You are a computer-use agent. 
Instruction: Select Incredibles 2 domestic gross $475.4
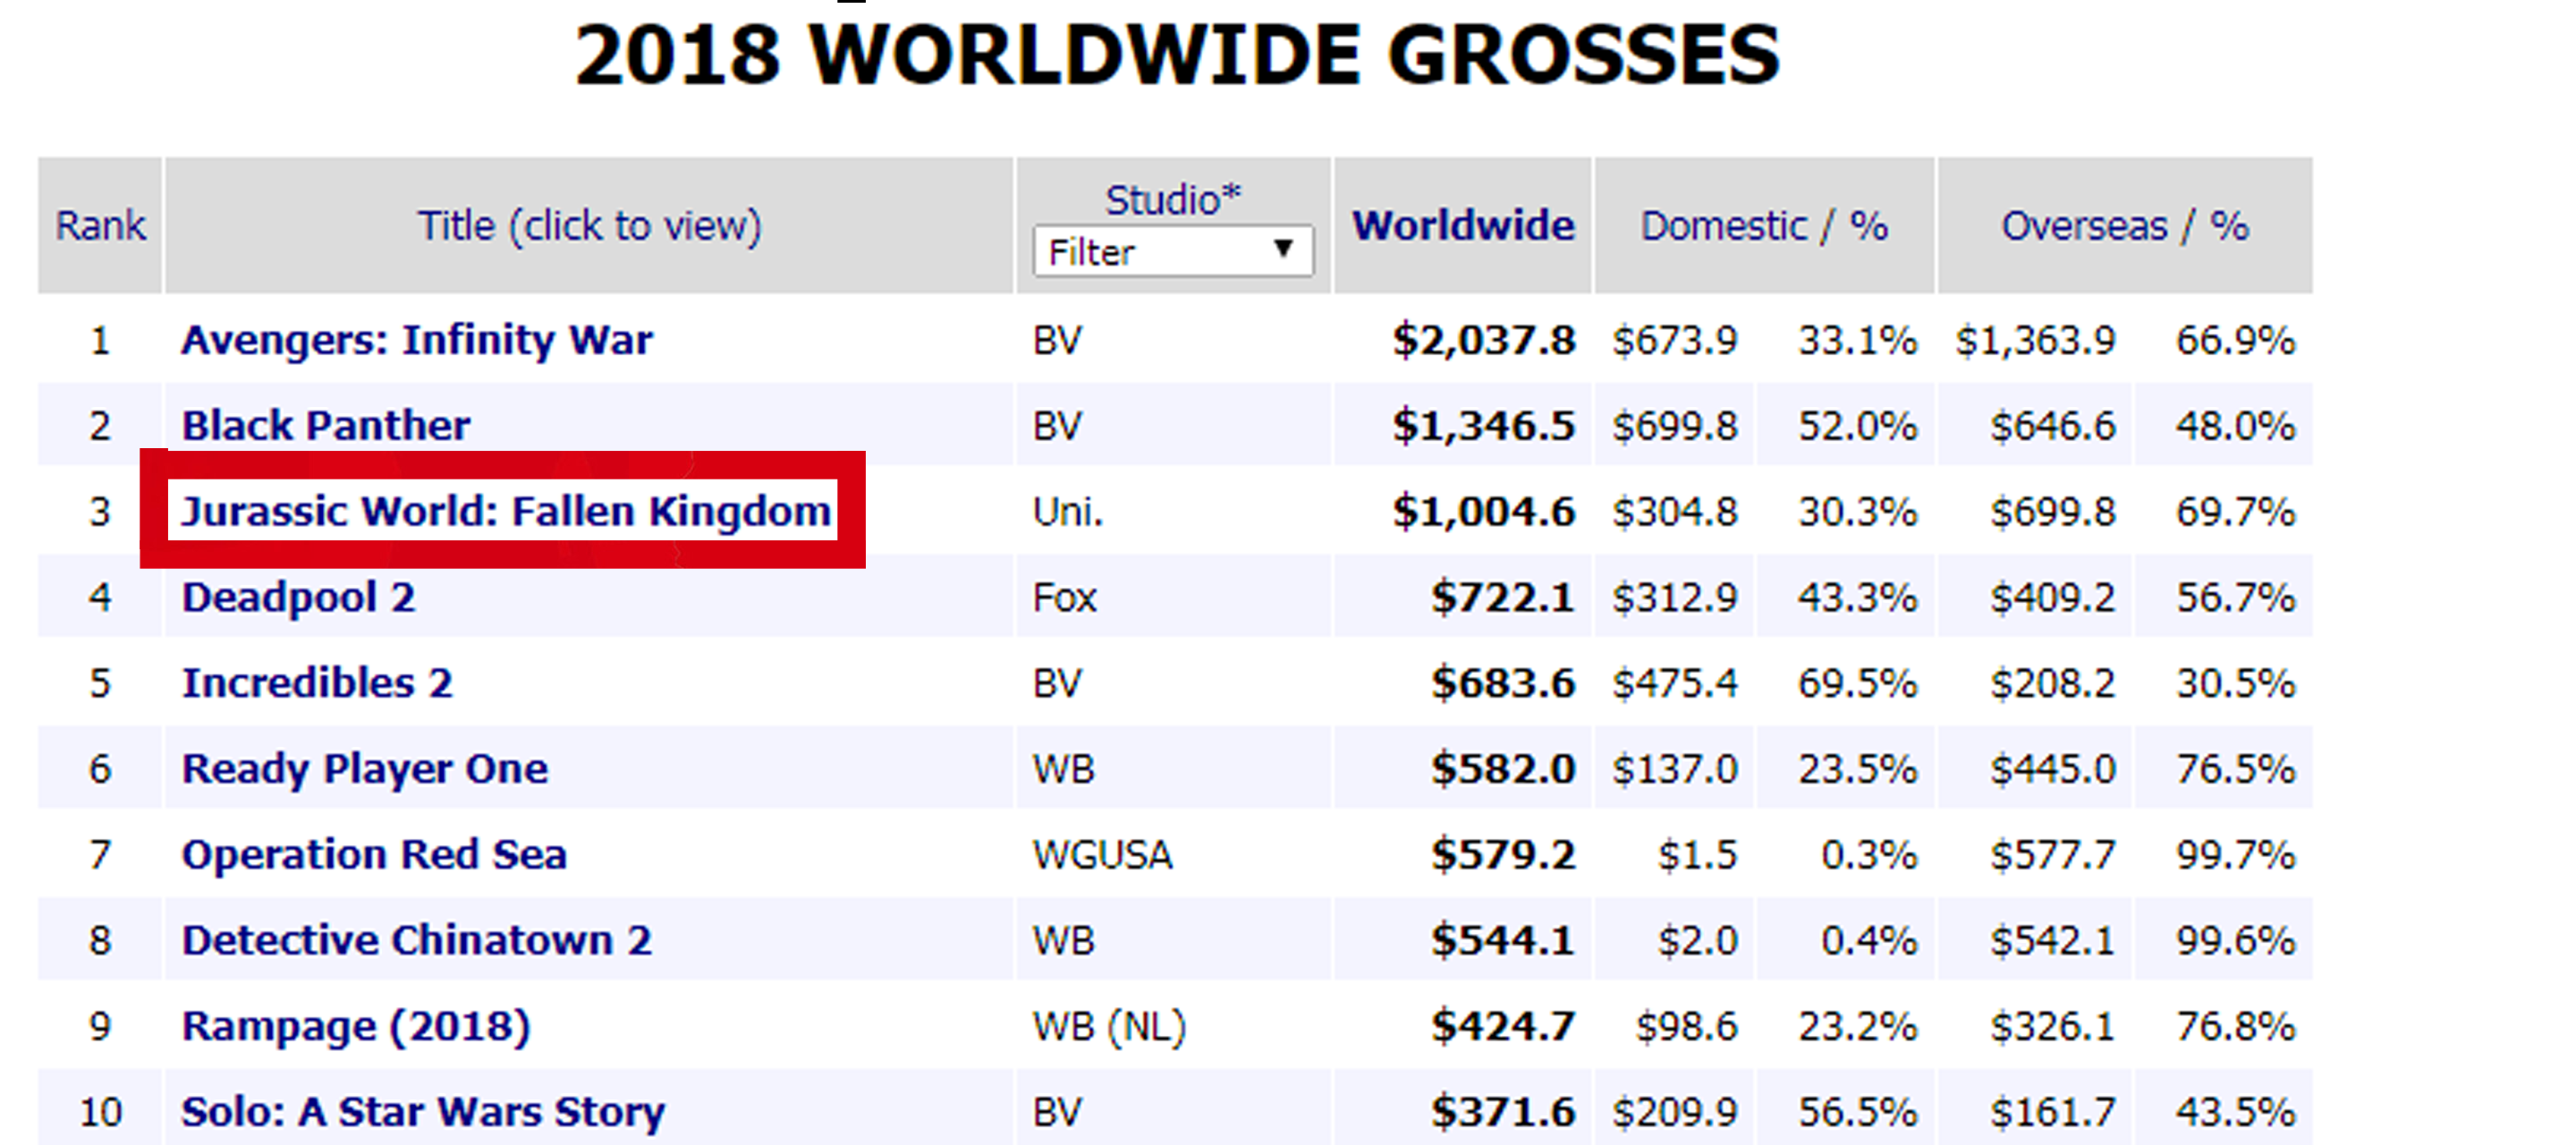[1675, 684]
